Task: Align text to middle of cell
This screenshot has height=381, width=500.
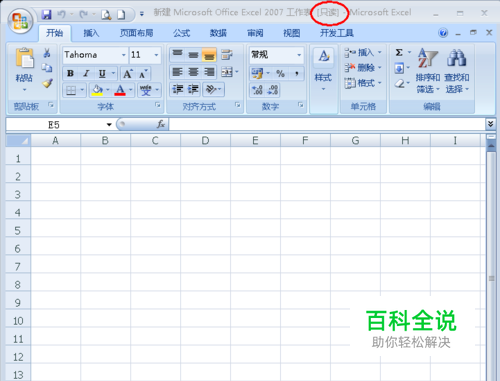Action: pyautogui.click(x=193, y=55)
